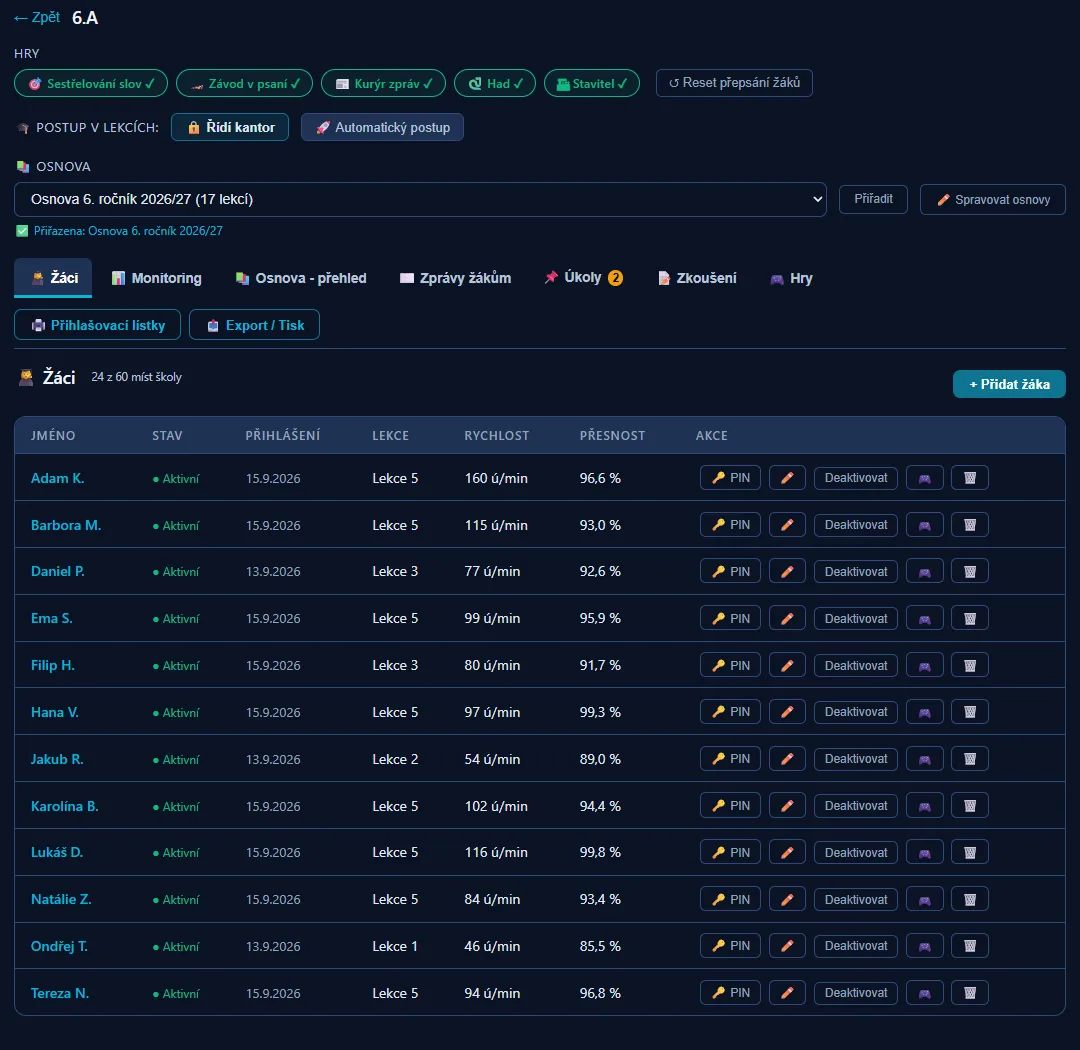
Task: Switch to the Monitoring tab
Action: [157, 278]
